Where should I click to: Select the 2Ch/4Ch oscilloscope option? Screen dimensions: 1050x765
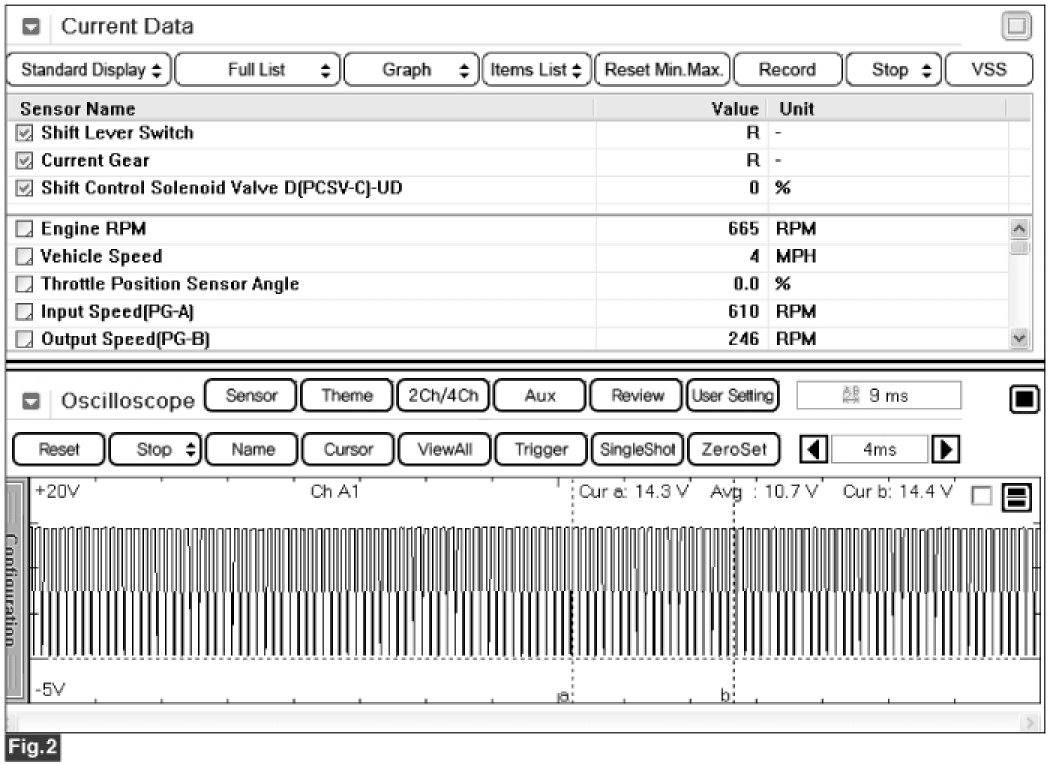click(x=441, y=395)
